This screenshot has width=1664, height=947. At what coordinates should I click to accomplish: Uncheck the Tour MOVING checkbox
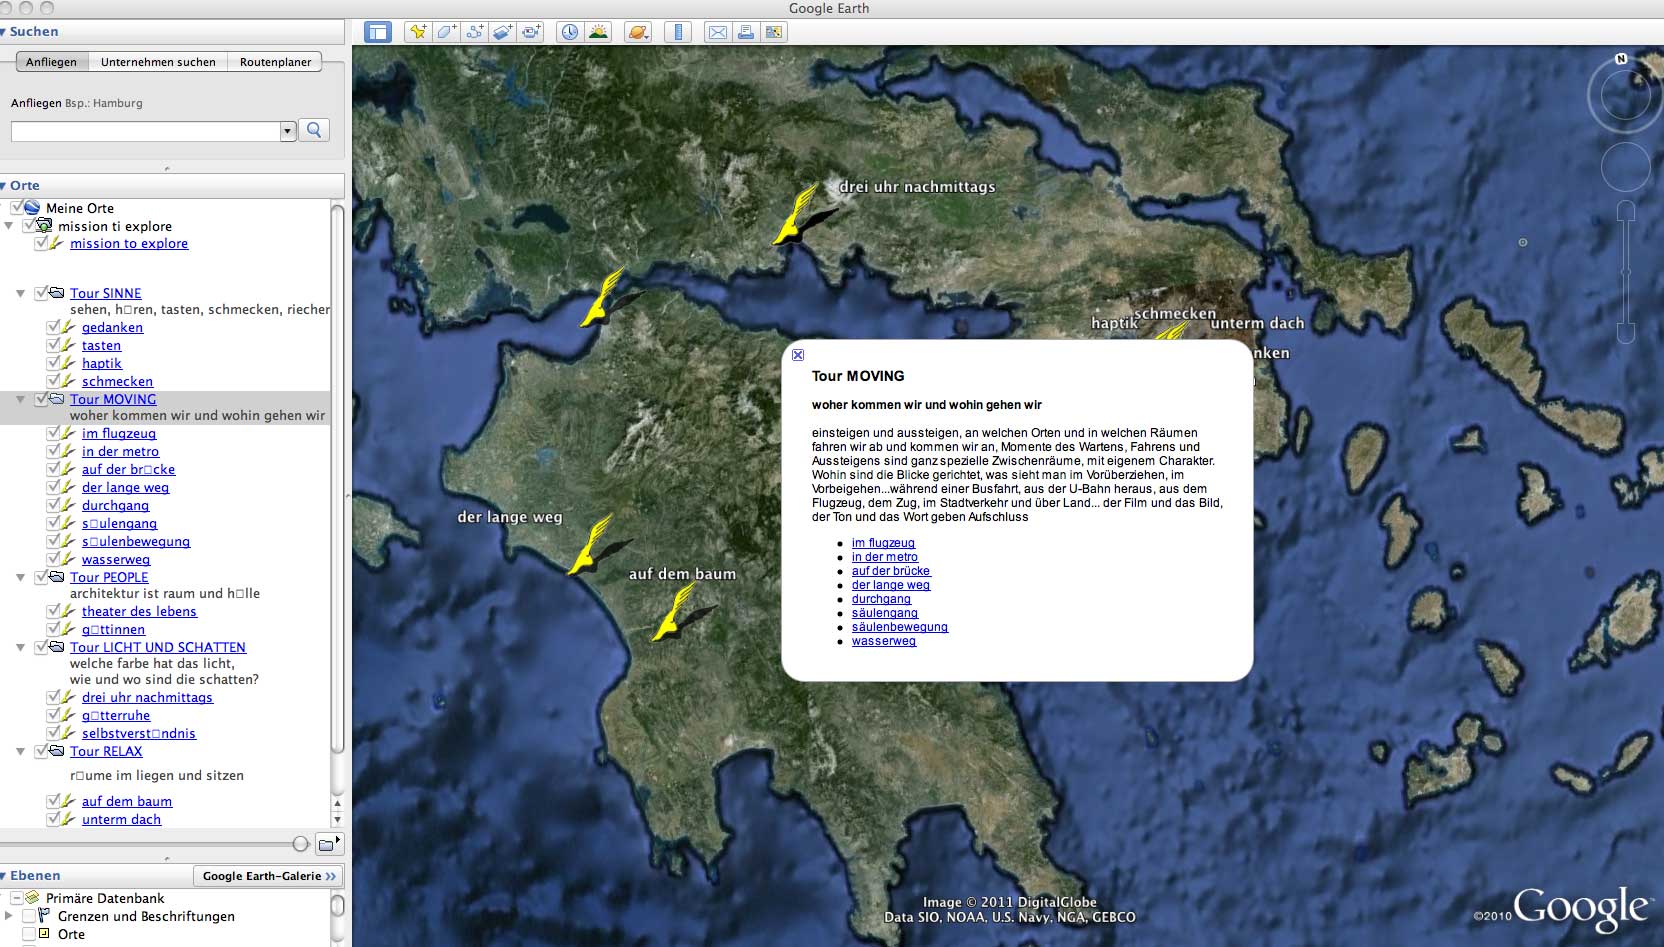coord(41,399)
